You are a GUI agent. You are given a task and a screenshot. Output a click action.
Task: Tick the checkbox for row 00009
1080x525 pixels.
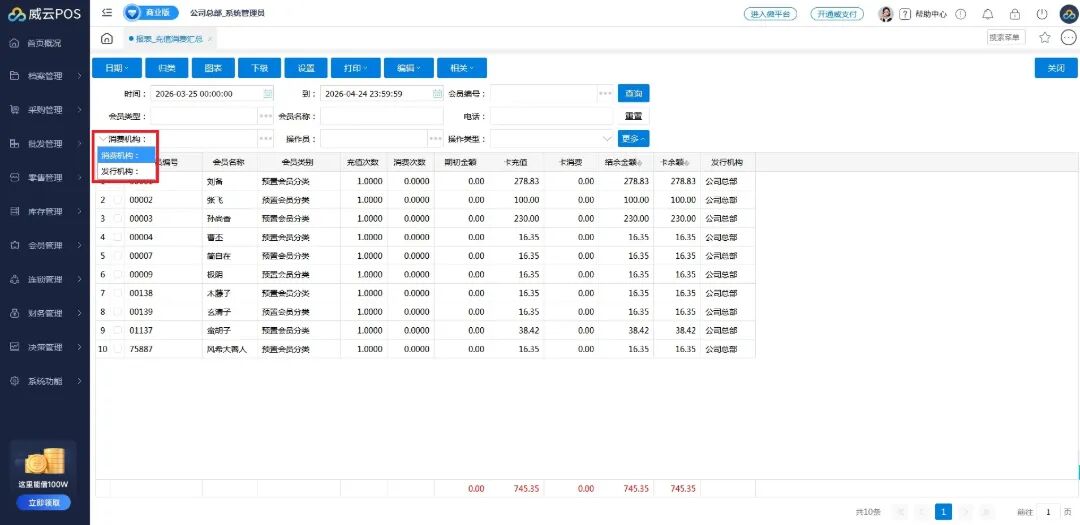click(118, 274)
